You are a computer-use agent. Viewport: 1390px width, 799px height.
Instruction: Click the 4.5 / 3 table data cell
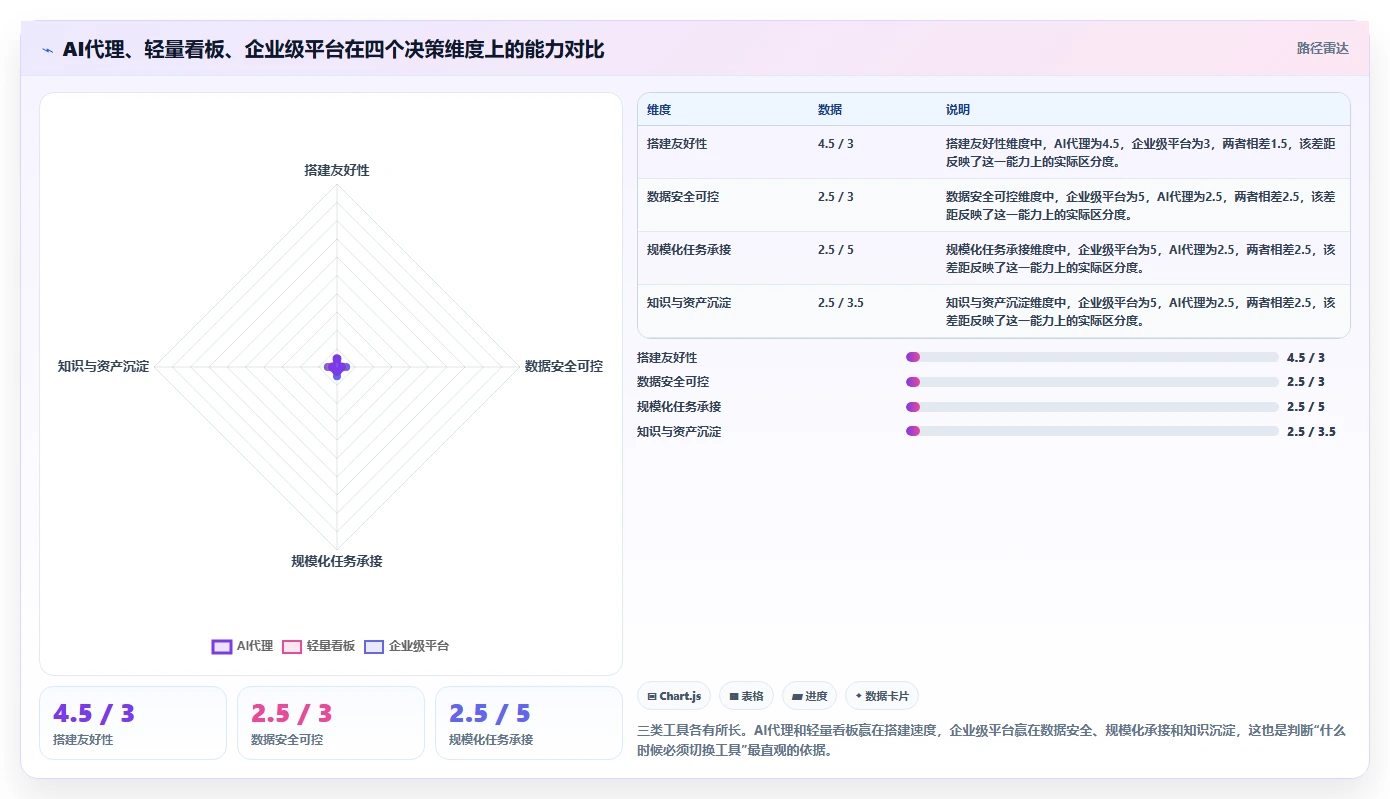pos(836,144)
